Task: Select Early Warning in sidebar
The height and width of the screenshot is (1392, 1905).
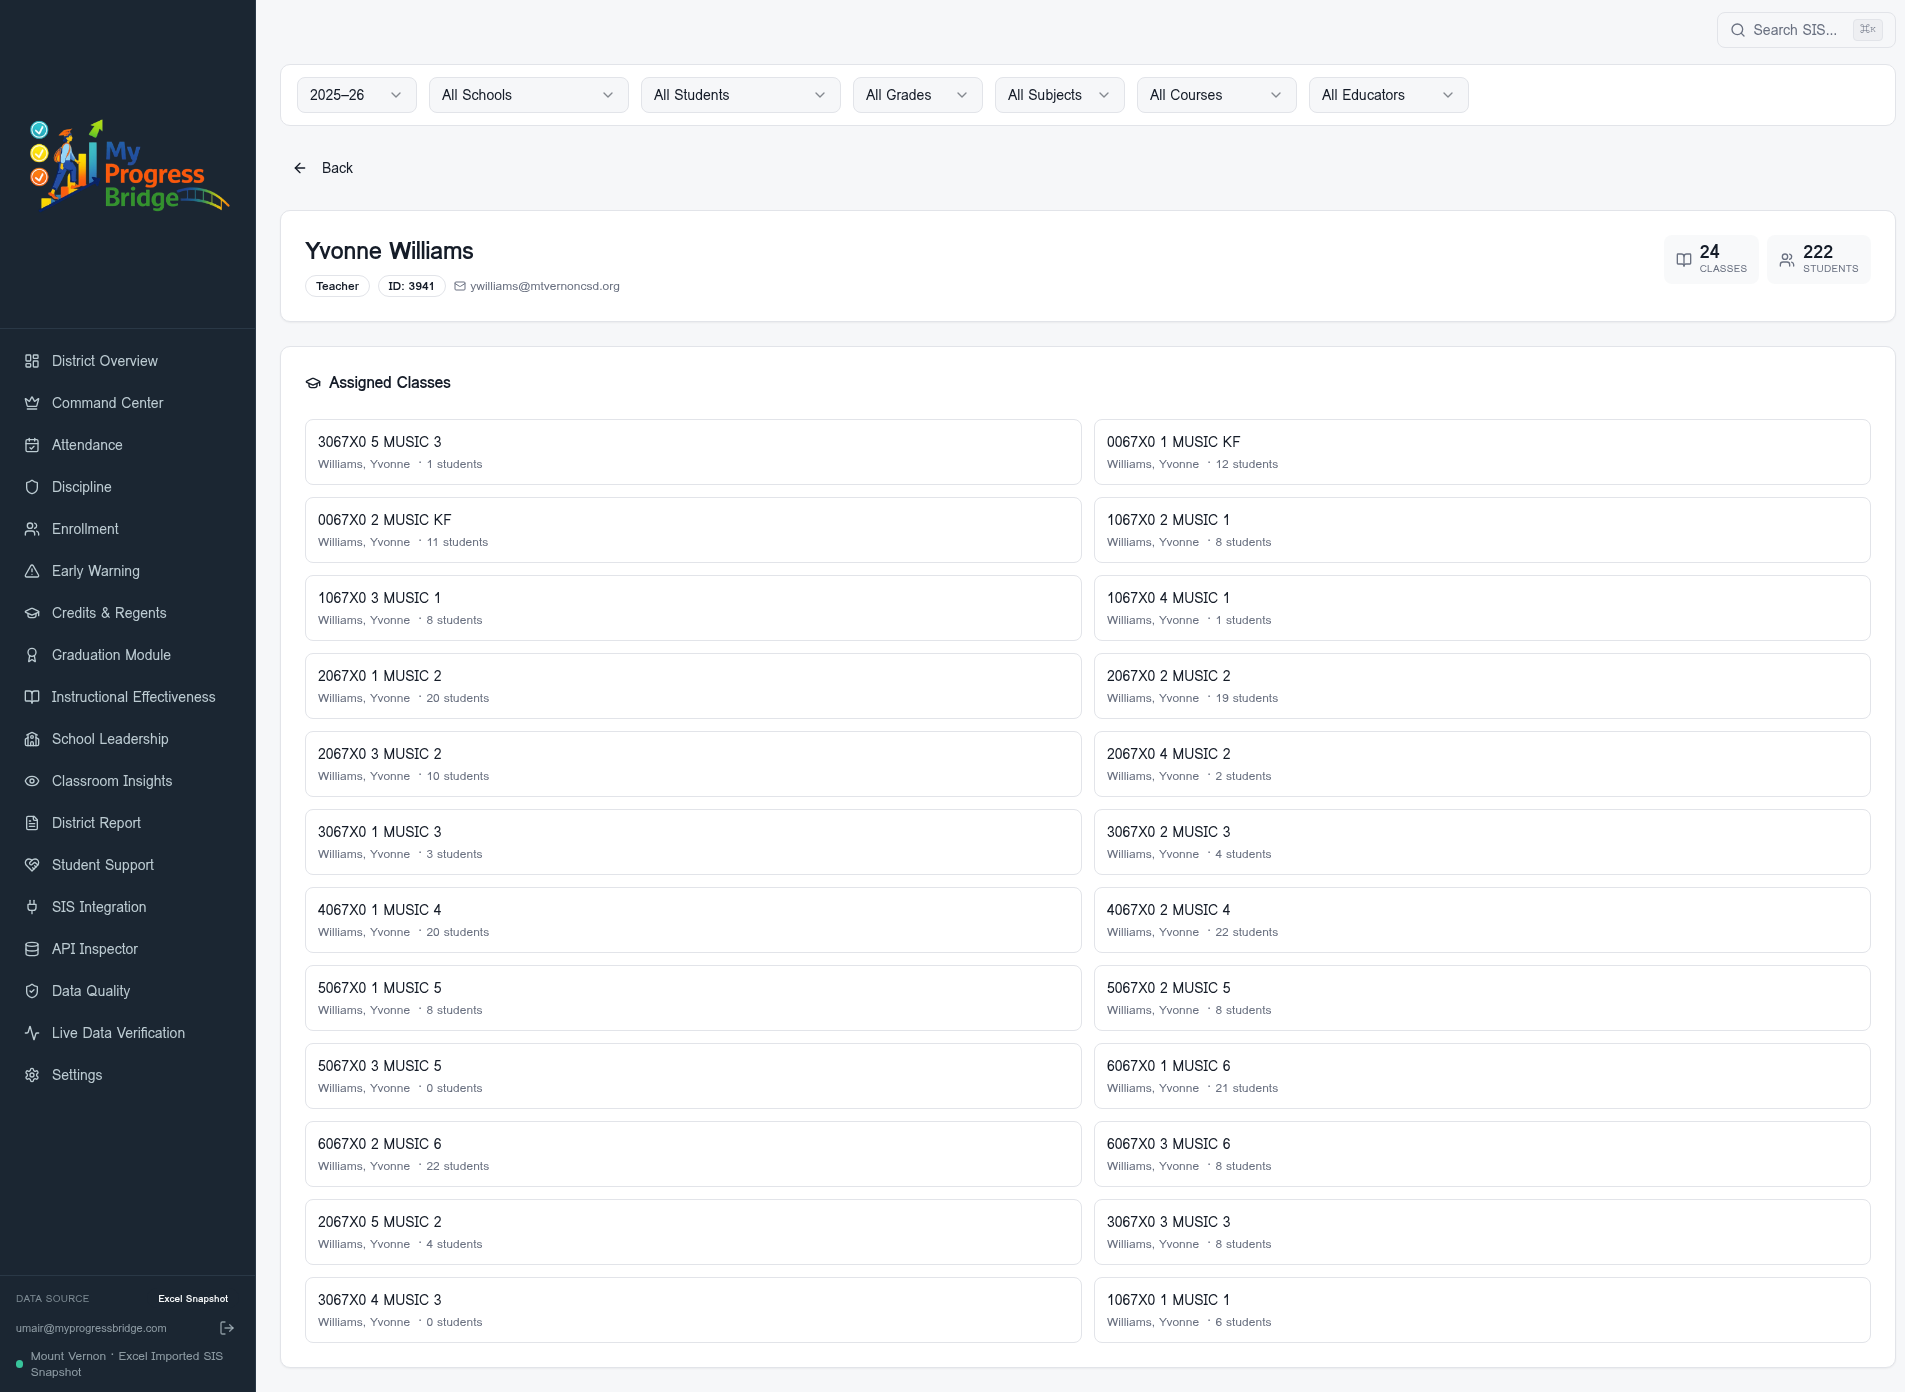Action: (x=128, y=571)
